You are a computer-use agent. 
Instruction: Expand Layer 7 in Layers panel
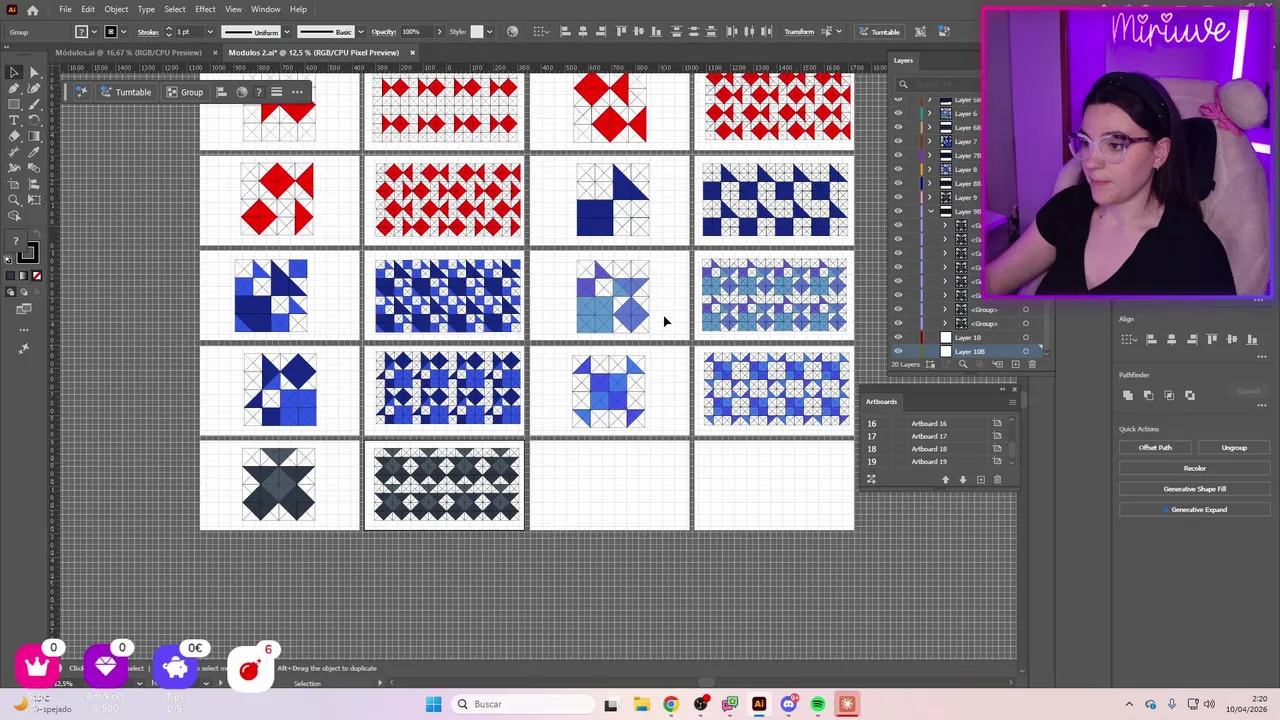tap(930, 141)
